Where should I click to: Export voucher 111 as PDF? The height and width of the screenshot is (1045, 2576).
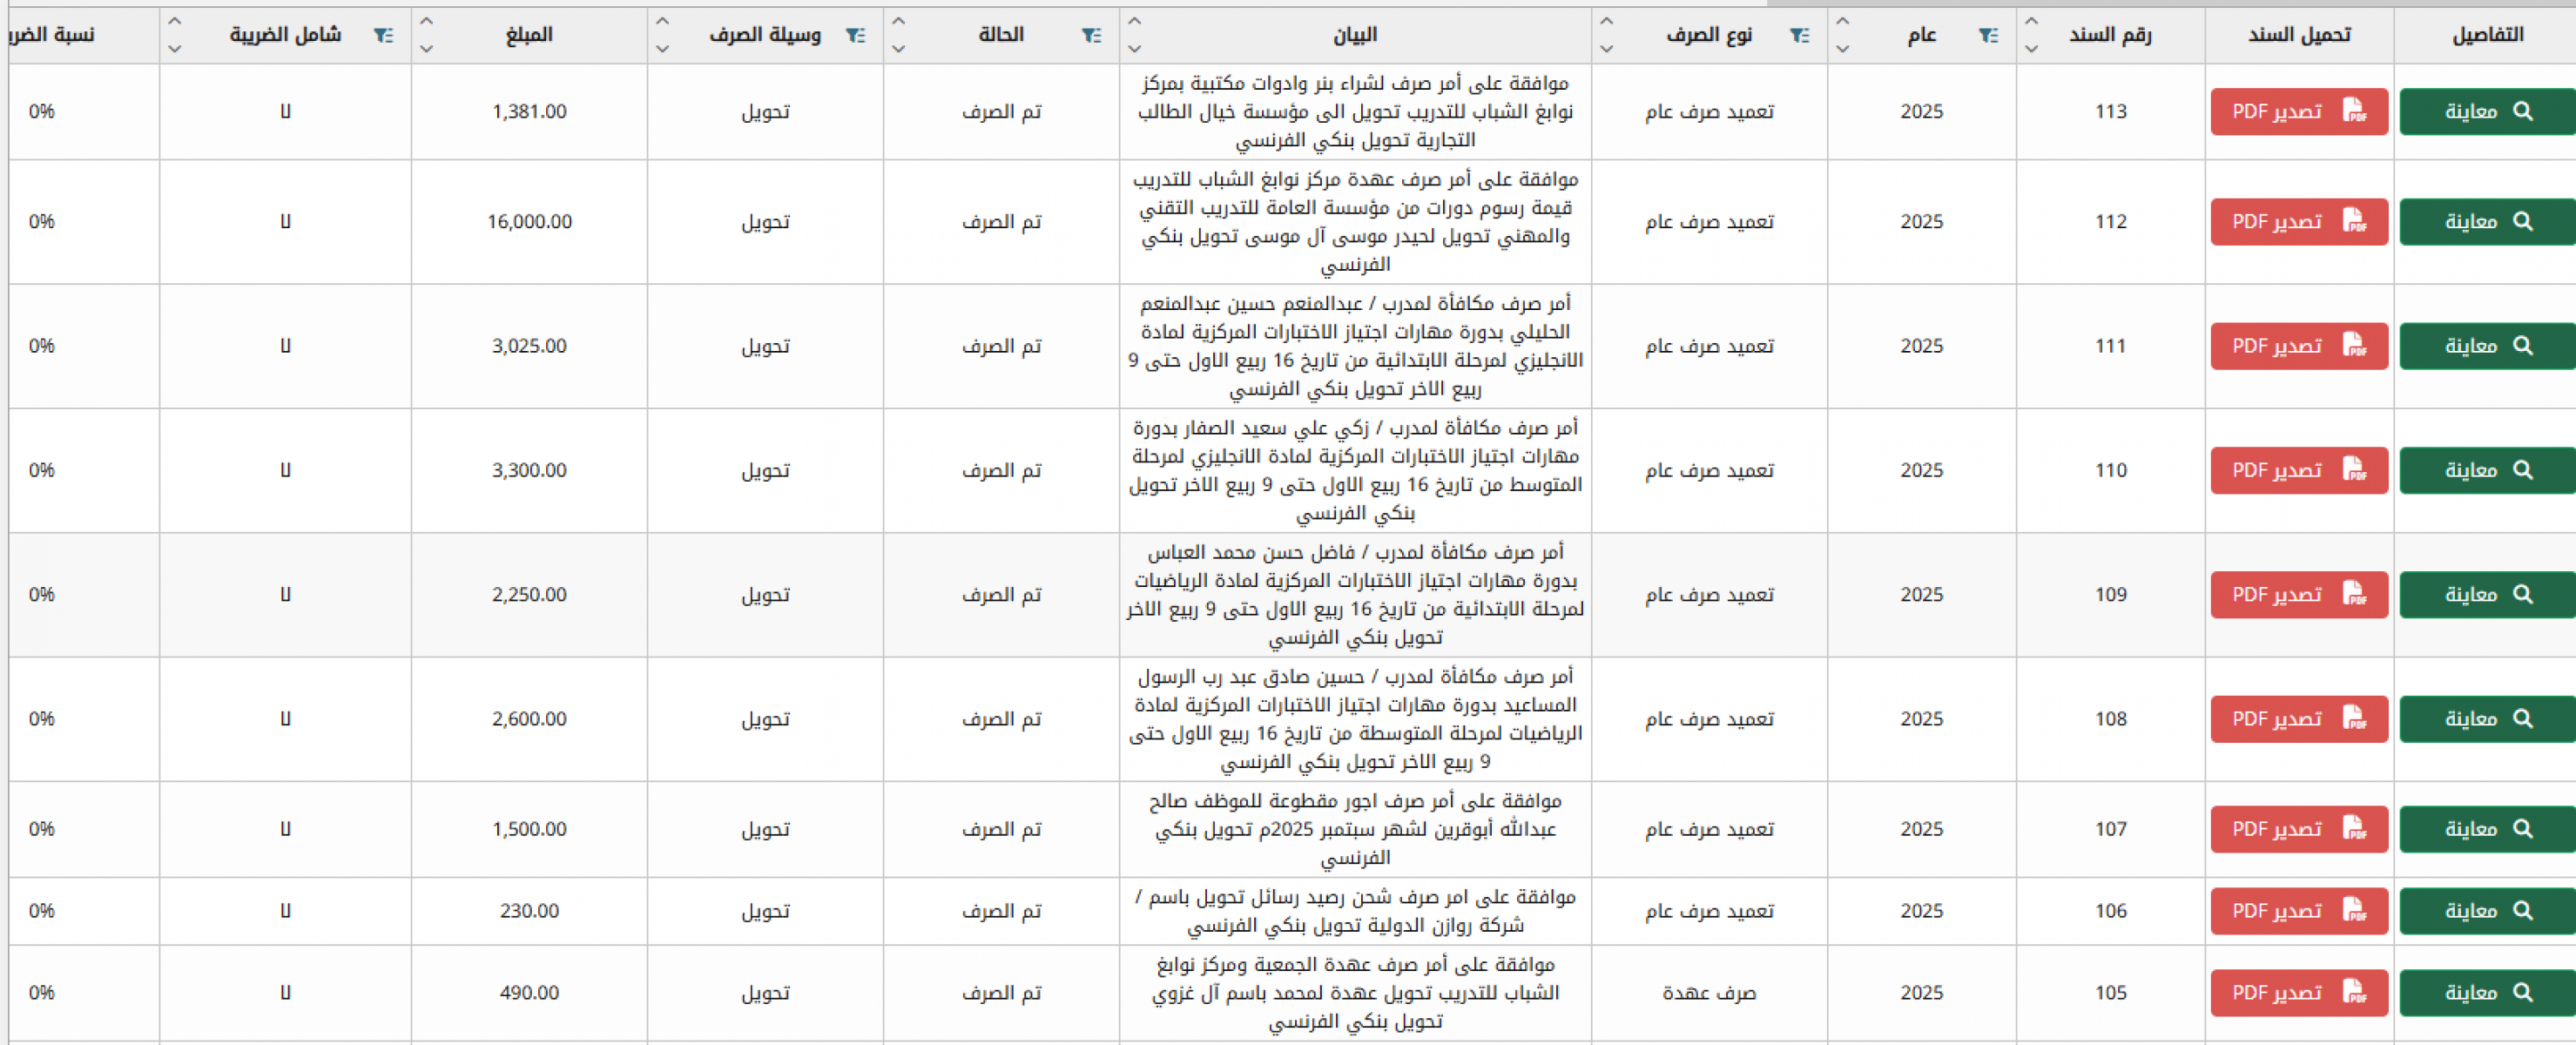coord(2298,346)
